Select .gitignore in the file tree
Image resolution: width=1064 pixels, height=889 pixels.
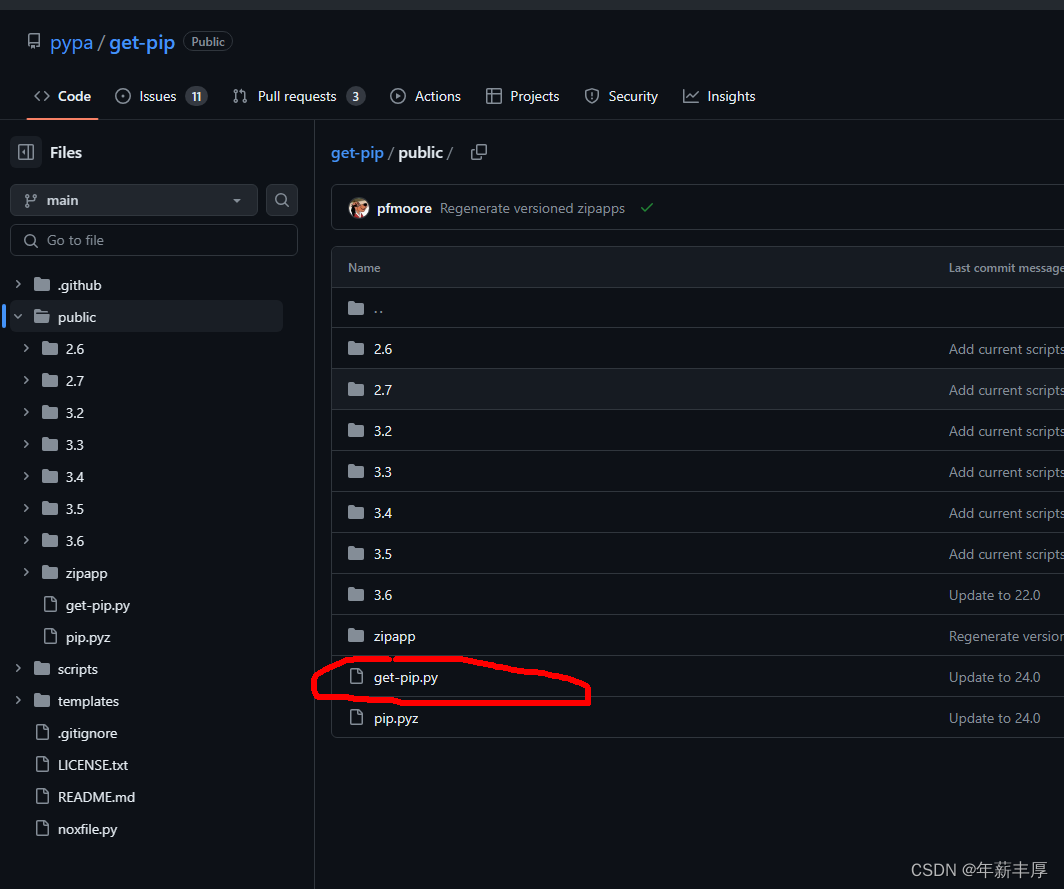point(88,734)
